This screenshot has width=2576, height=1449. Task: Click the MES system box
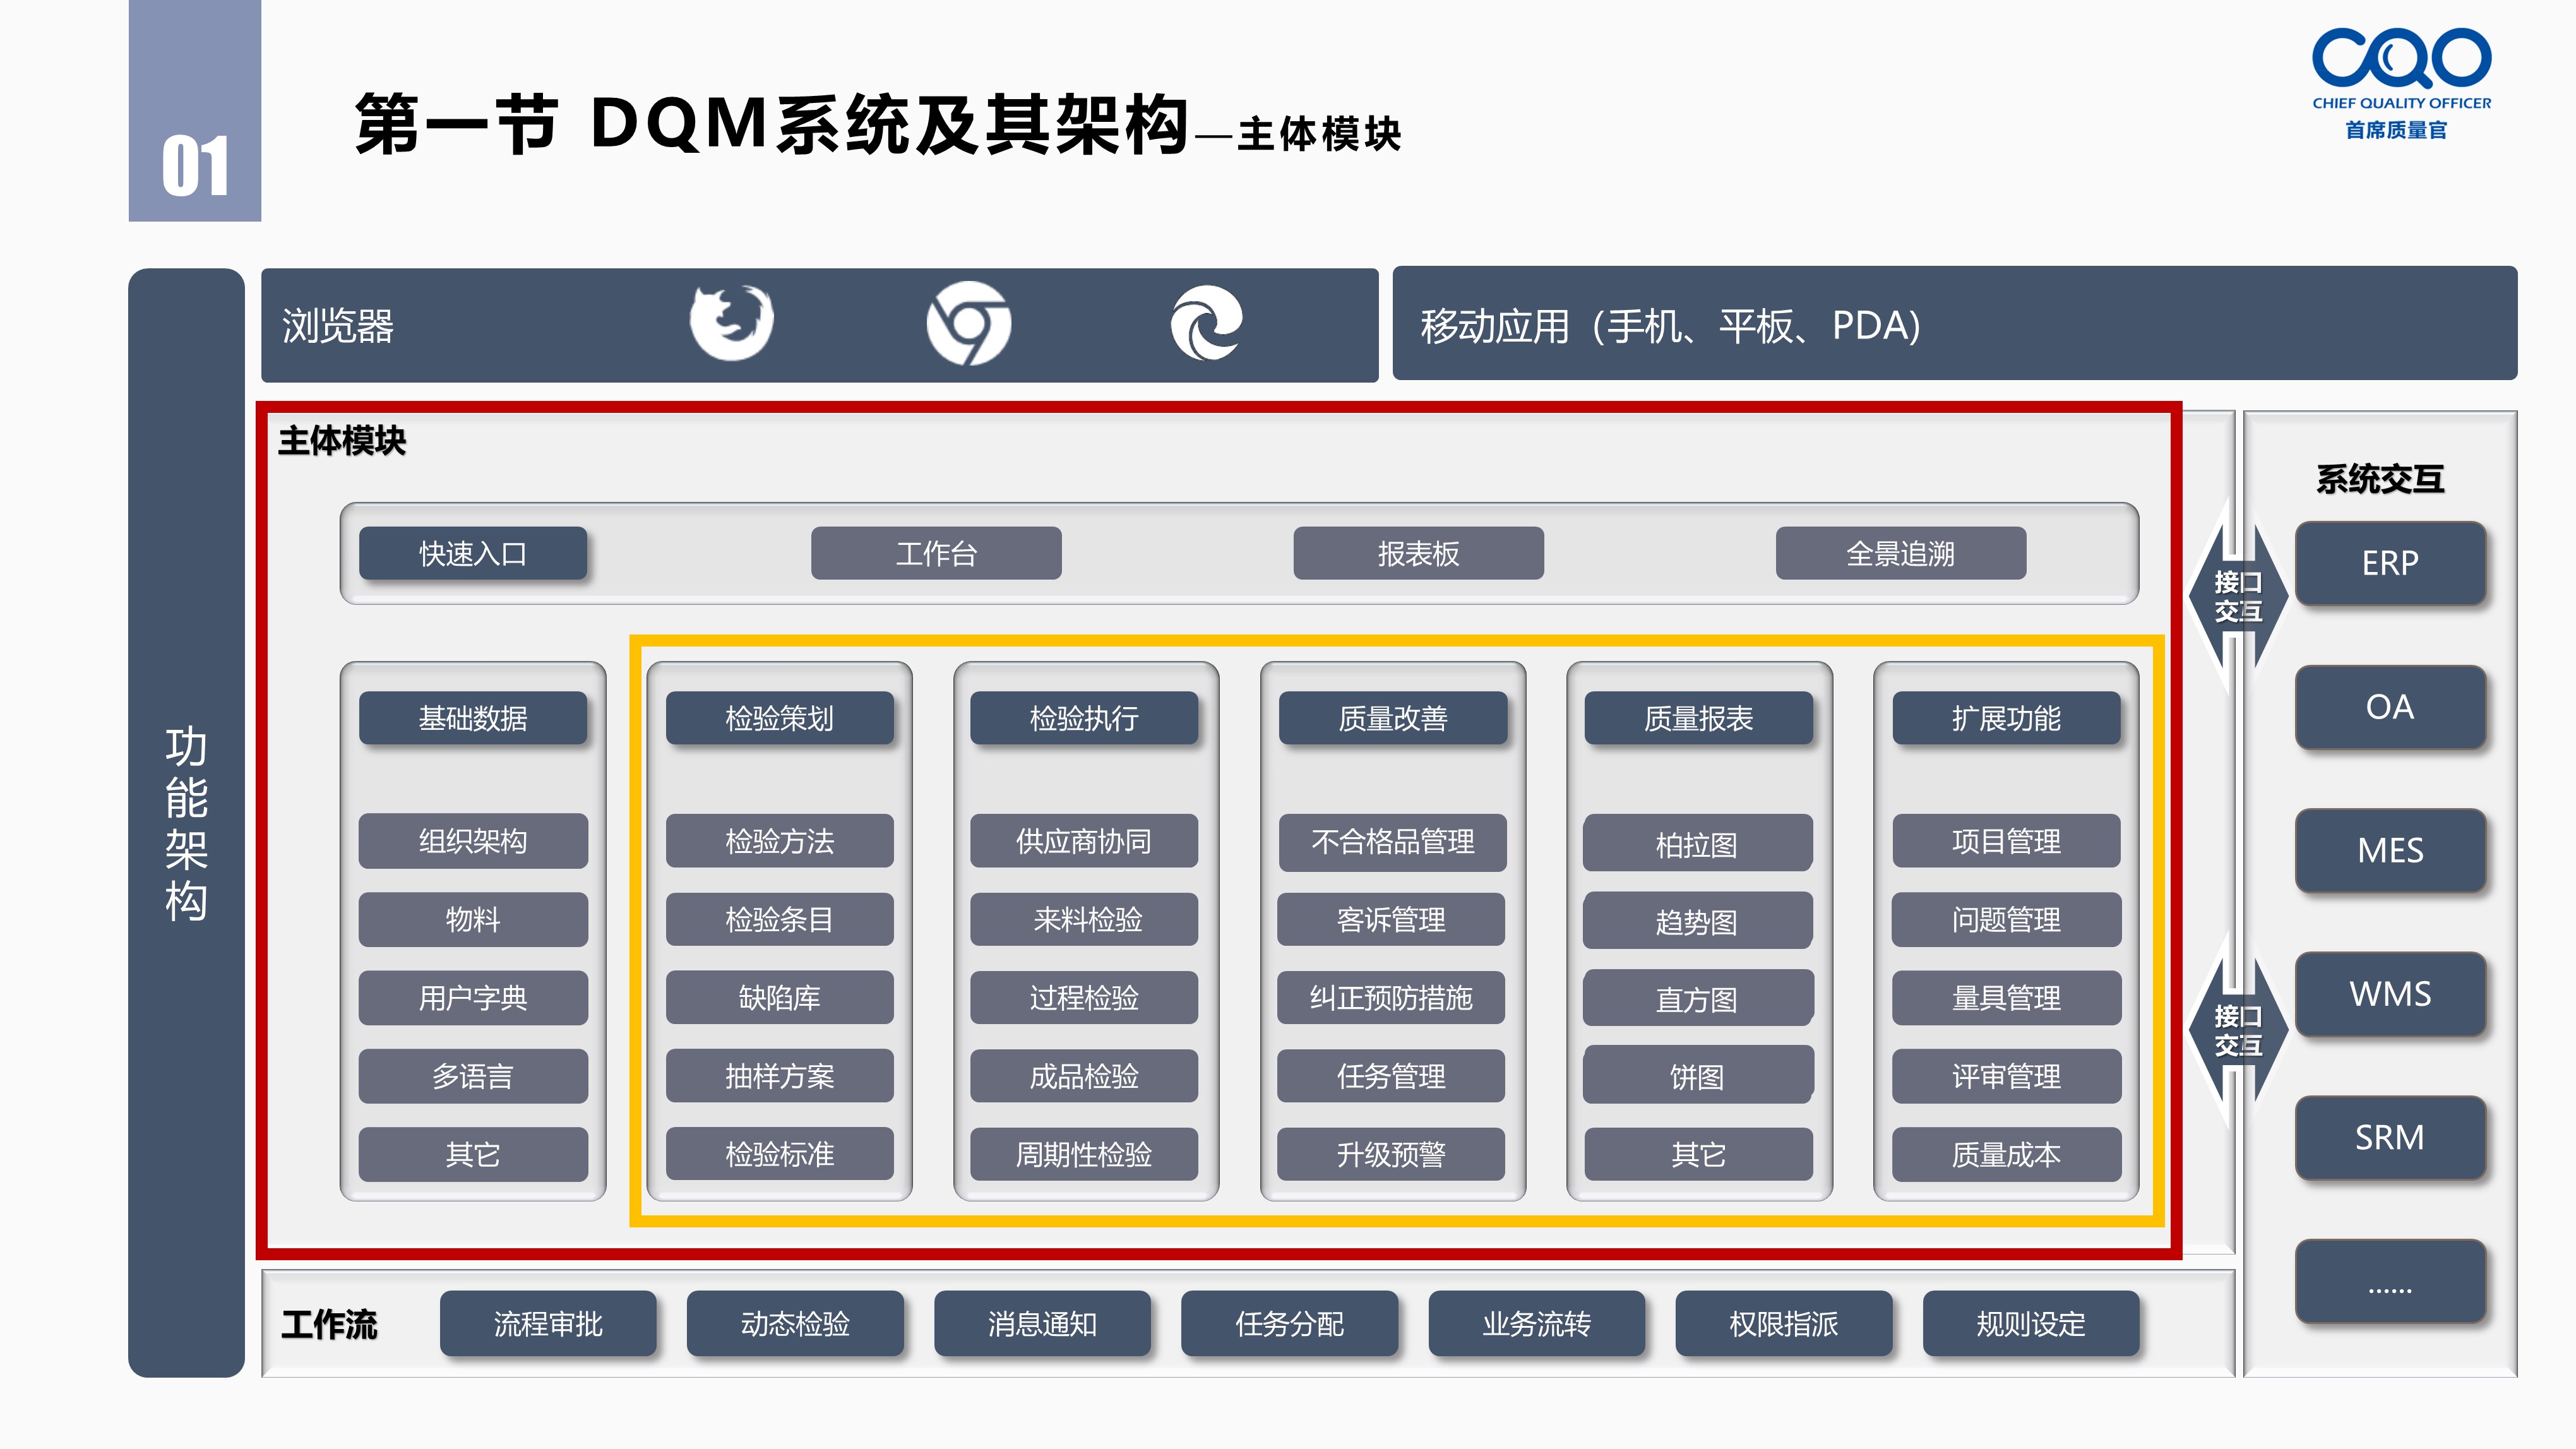click(x=2390, y=850)
